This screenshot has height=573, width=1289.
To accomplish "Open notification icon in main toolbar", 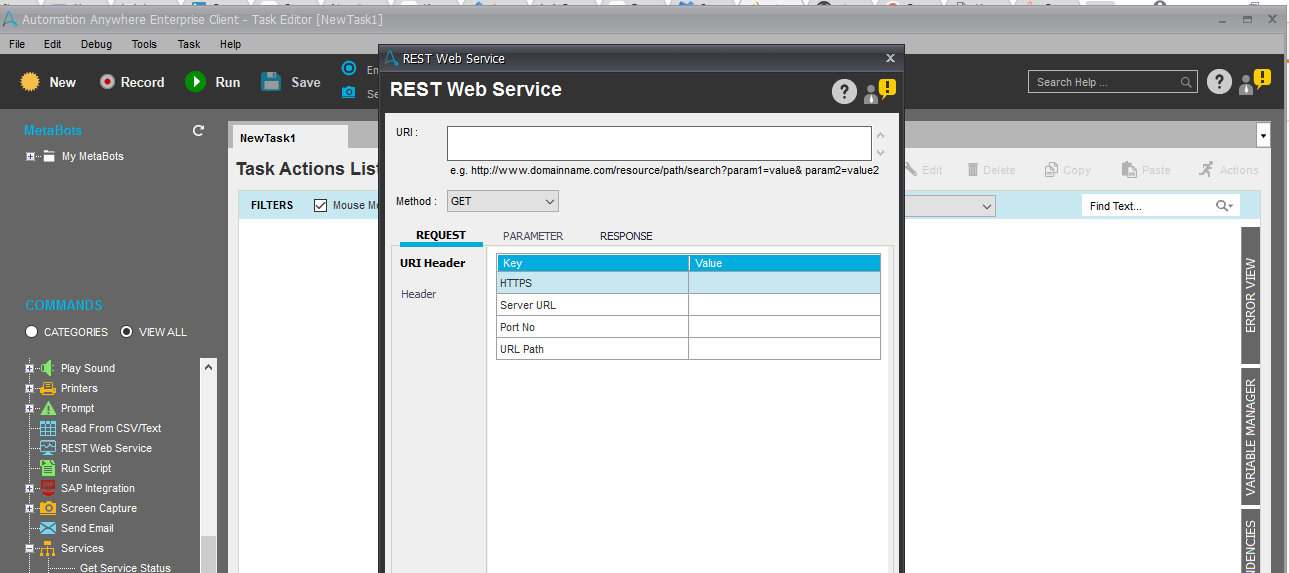I will (1254, 82).
